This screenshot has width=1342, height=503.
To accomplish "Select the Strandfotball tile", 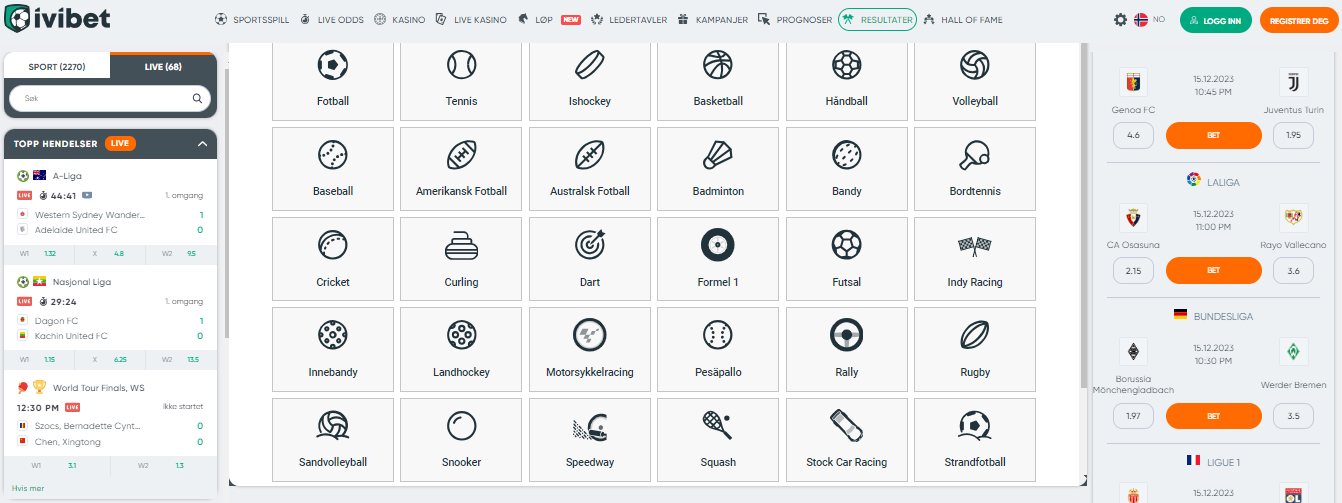I will tap(975, 440).
